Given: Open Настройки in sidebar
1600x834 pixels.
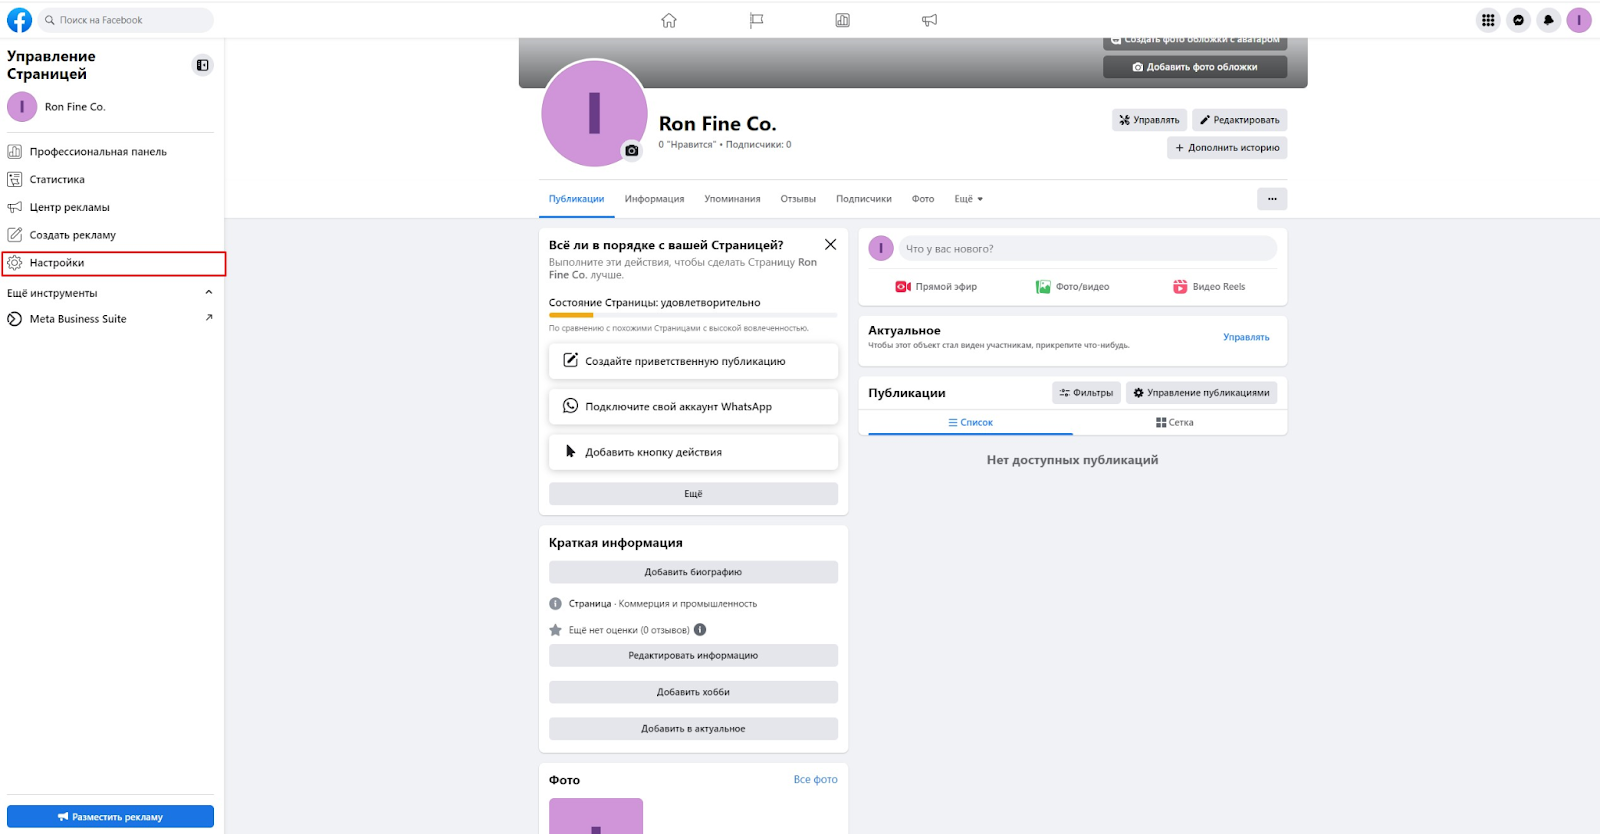Looking at the screenshot, I should point(114,263).
